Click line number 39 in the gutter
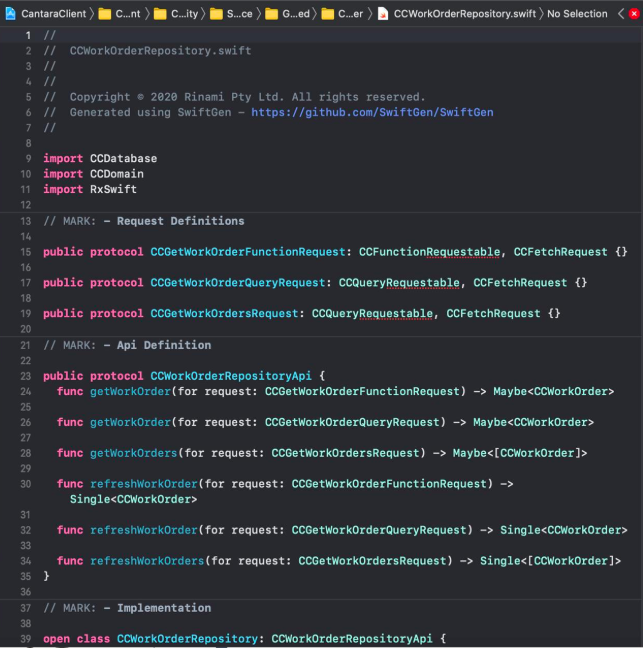This screenshot has width=643, height=648. pos(24,638)
